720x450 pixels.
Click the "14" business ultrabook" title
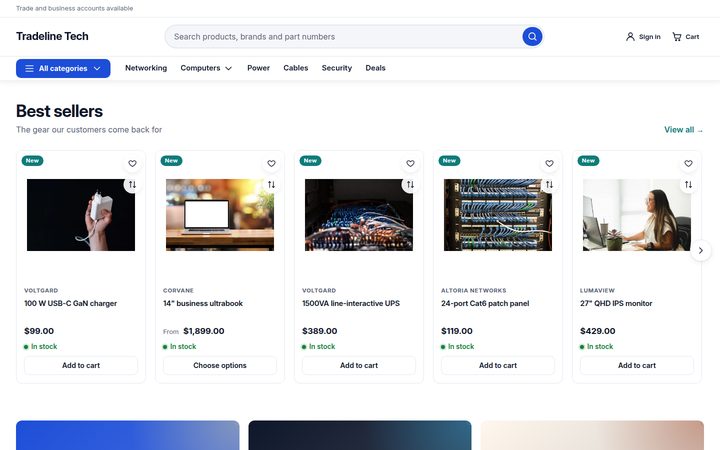[x=203, y=304]
